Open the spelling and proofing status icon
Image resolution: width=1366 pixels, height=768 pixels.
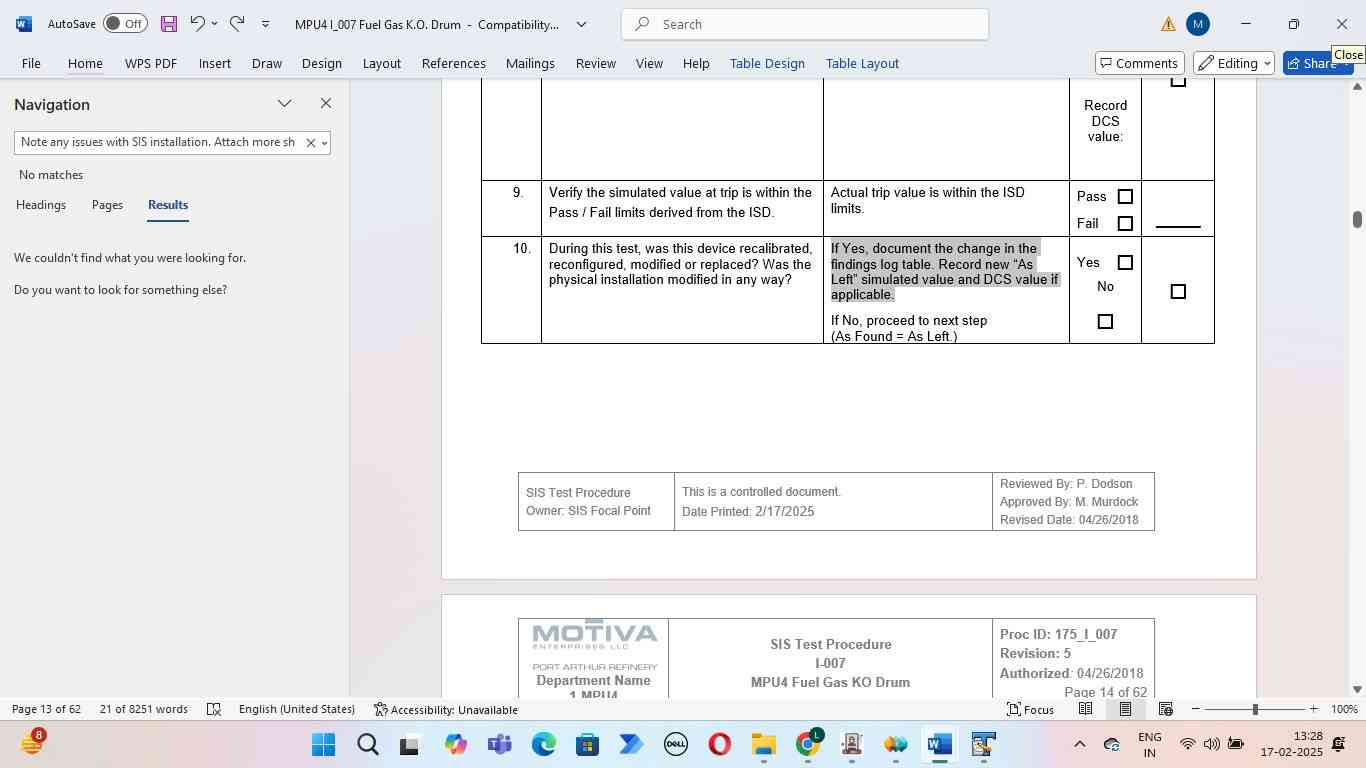coord(213,709)
